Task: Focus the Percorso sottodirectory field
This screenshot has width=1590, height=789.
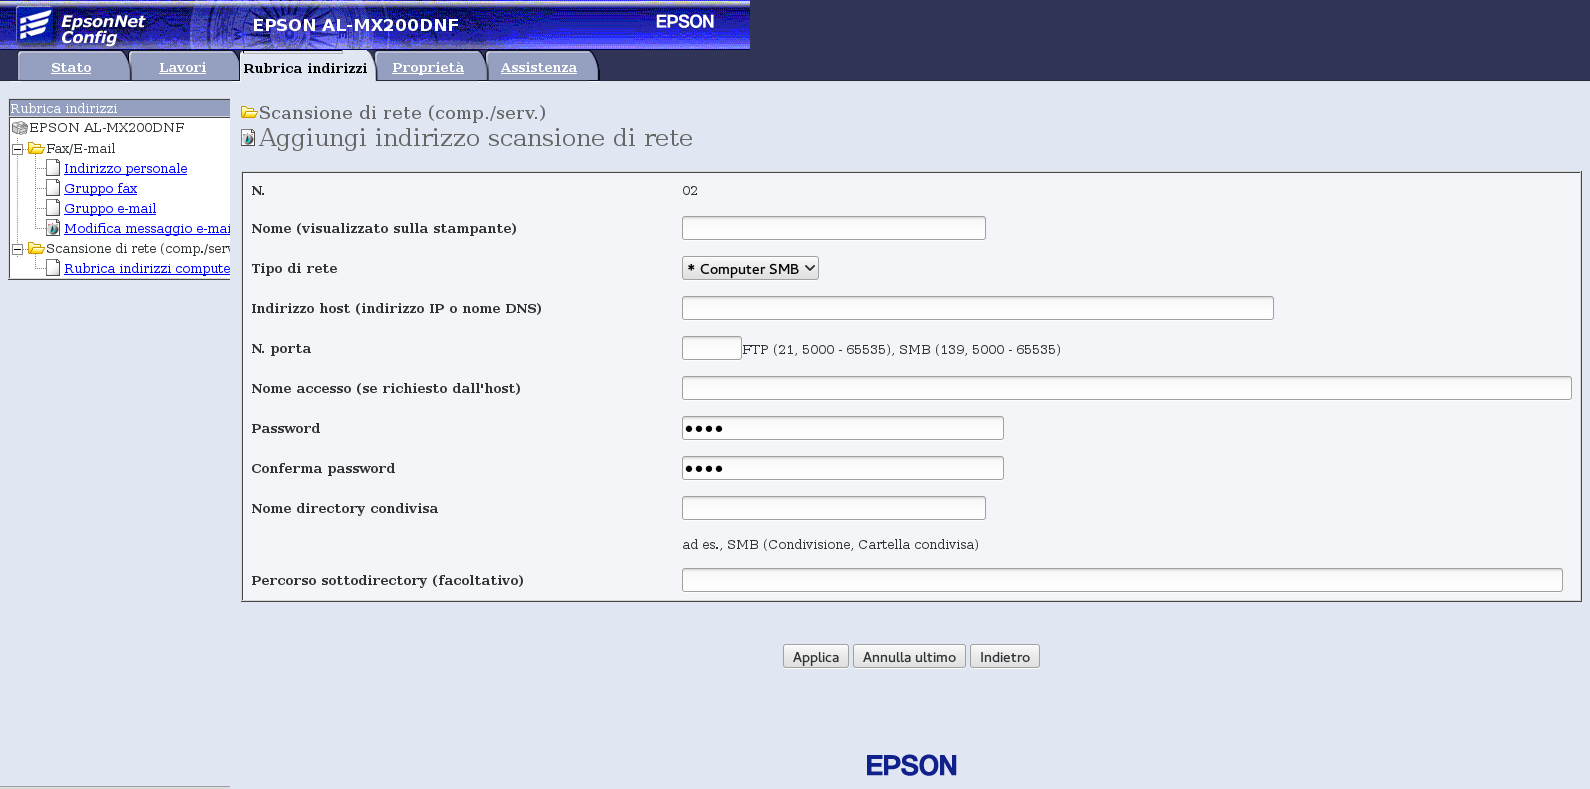Action: point(1122,580)
